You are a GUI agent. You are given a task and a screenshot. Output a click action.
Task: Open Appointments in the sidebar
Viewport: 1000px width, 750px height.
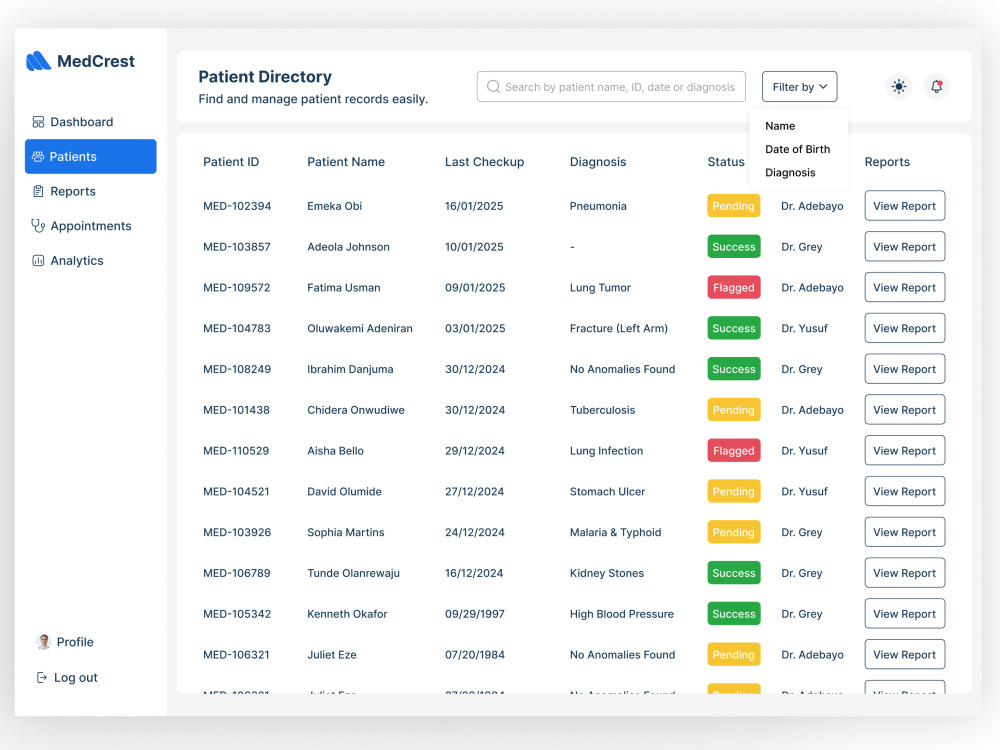[x=91, y=226]
